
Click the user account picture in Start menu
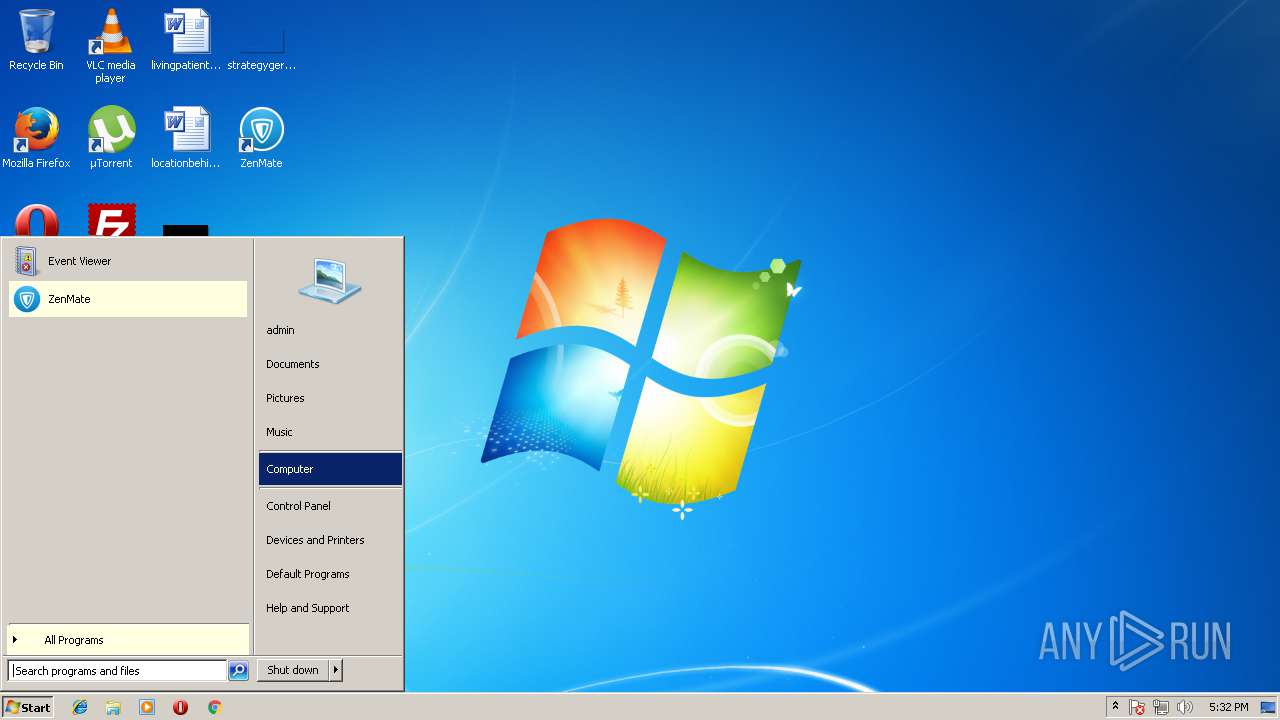(330, 280)
